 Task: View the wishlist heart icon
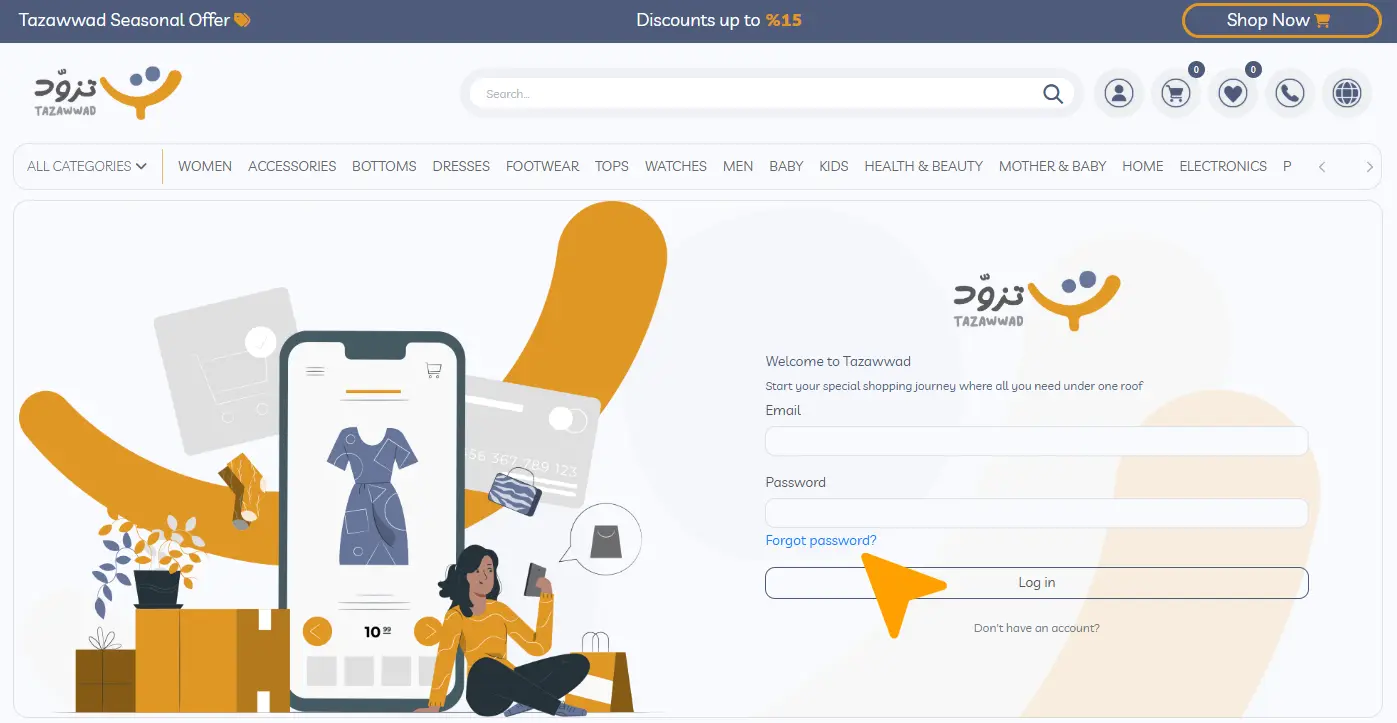coord(1233,94)
